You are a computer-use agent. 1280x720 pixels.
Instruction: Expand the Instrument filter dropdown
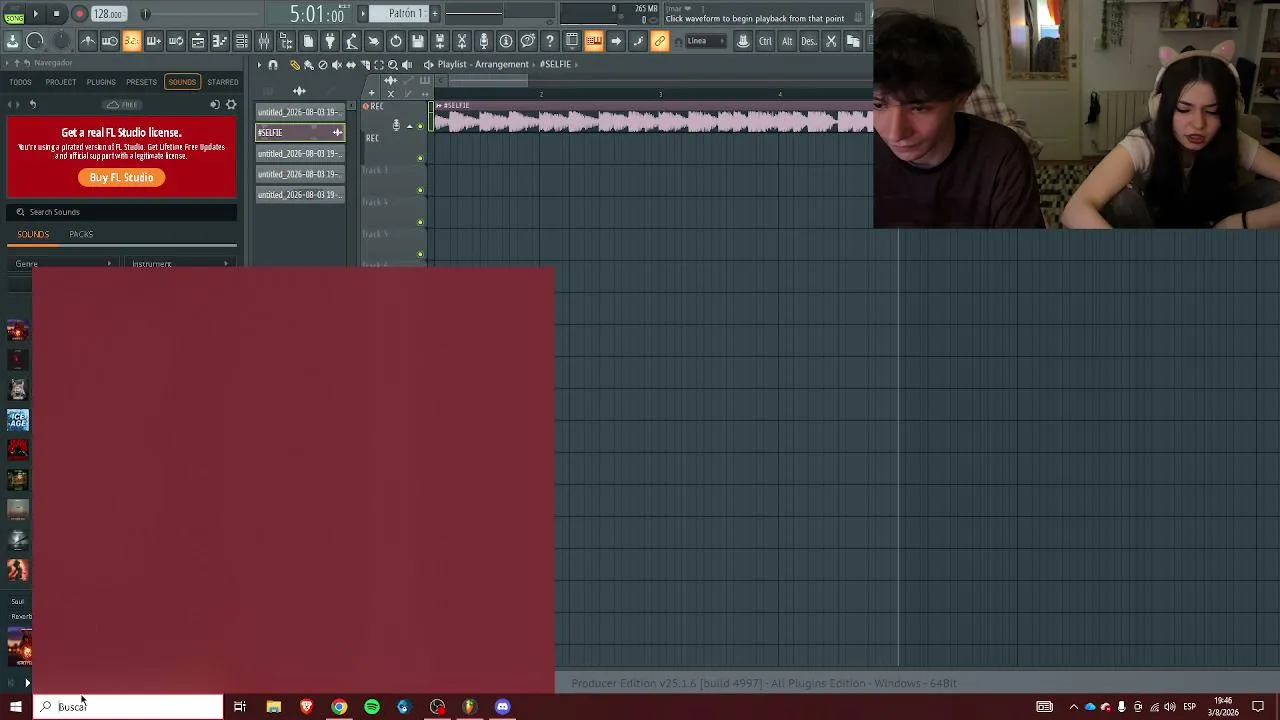point(180,264)
